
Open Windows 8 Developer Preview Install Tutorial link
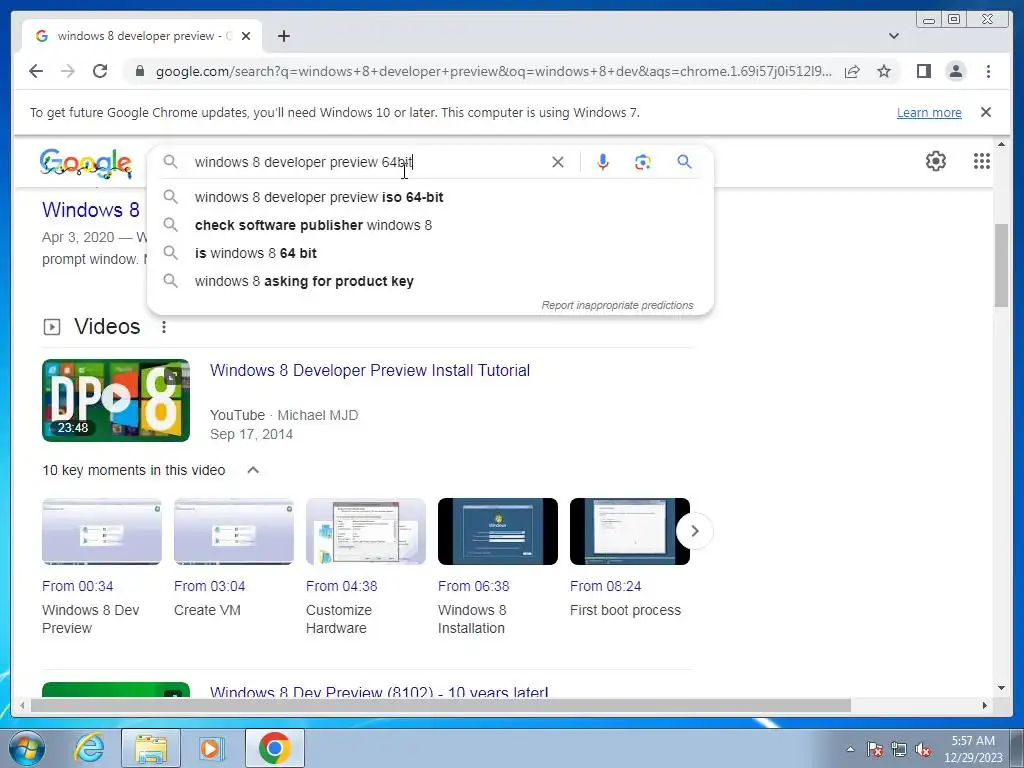370,370
